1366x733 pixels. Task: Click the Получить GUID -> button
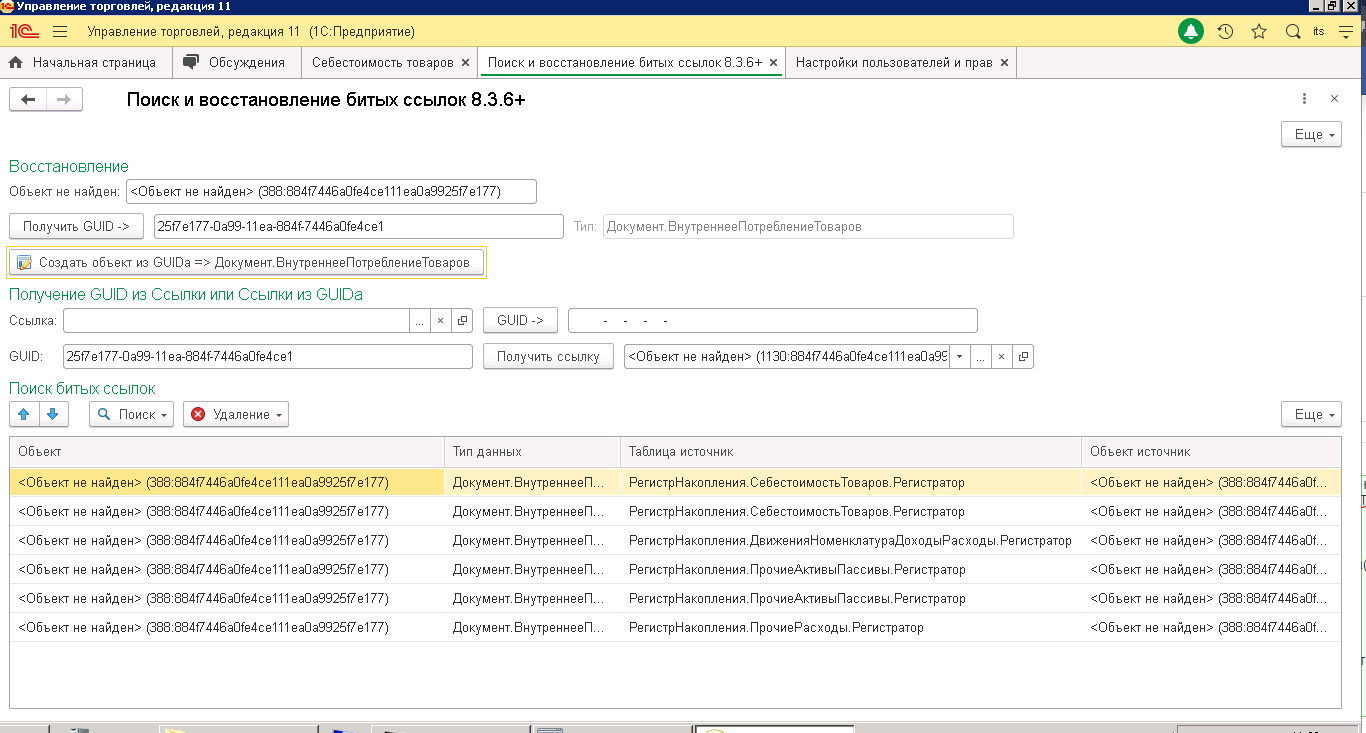tap(77, 226)
